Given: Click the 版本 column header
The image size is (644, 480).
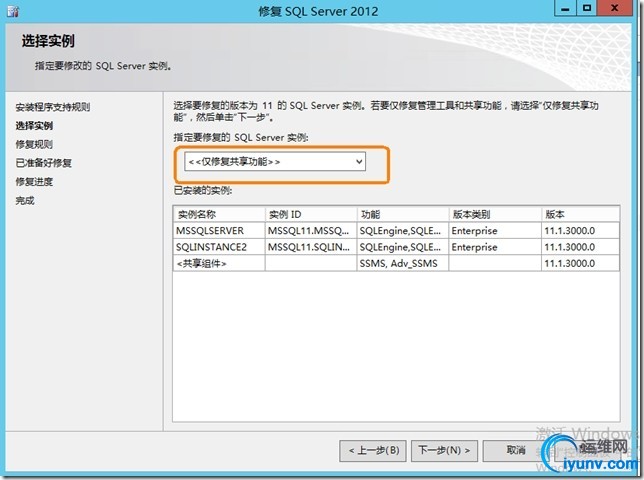Looking at the screenshot, I should 580,214.
